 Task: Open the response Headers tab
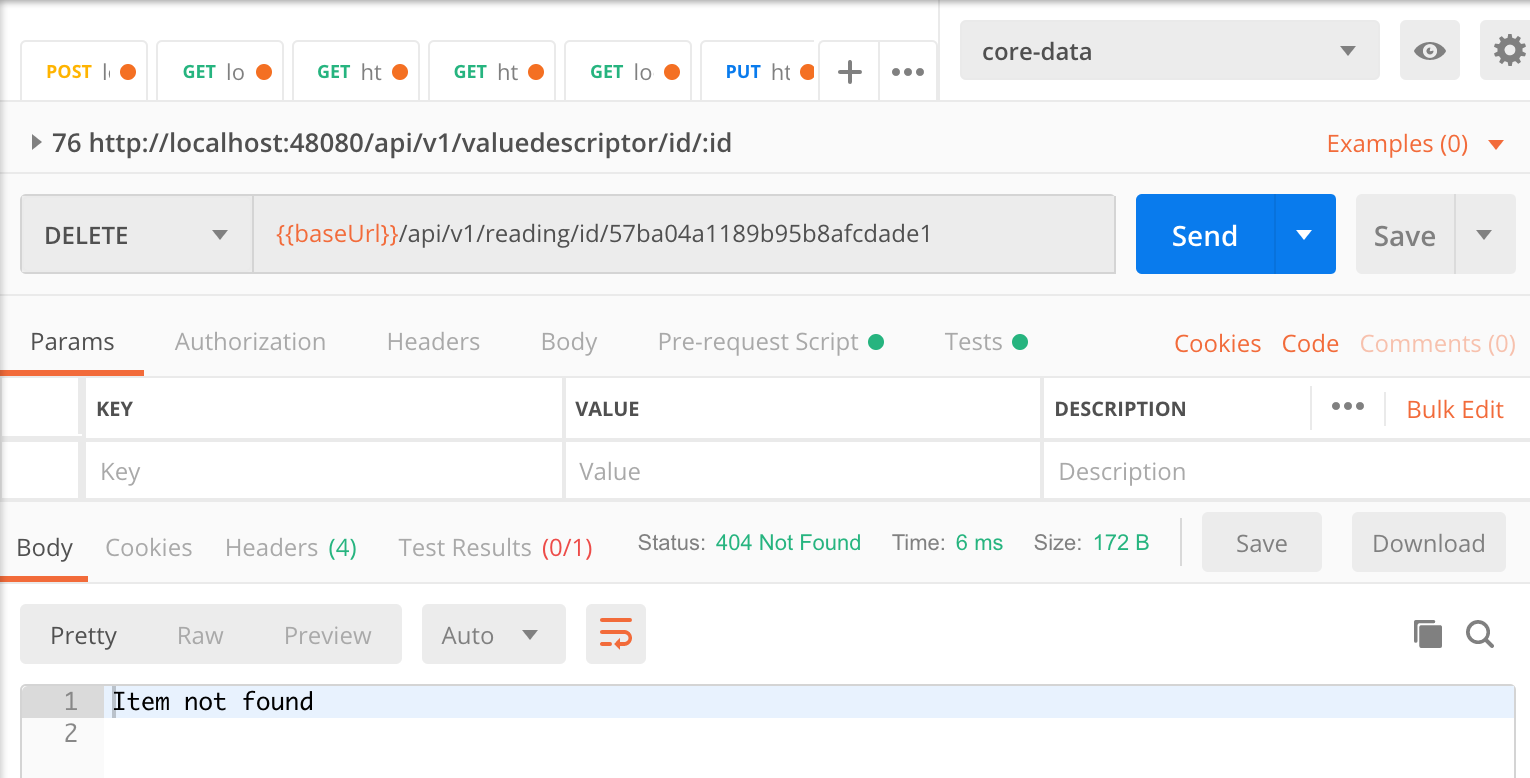[x=270, y=547]
